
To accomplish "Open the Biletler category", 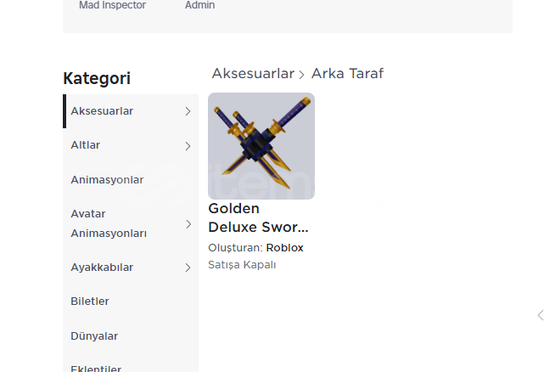I will click(x=131, y=301).
